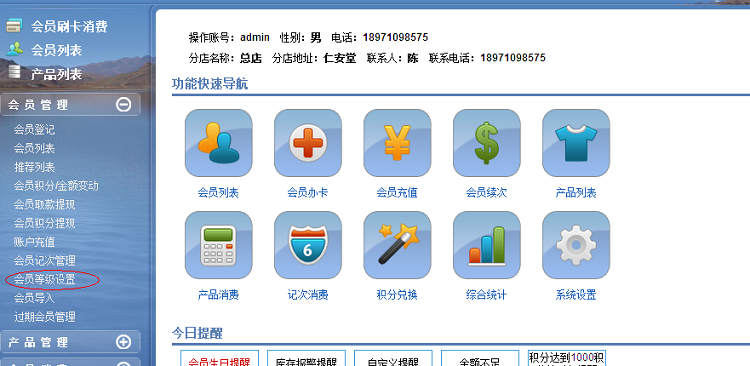Image resolution: width=750 pixels, height=366 pixels.
Task: Click the 功能快速导航 heading
Action: coord(210,84)
